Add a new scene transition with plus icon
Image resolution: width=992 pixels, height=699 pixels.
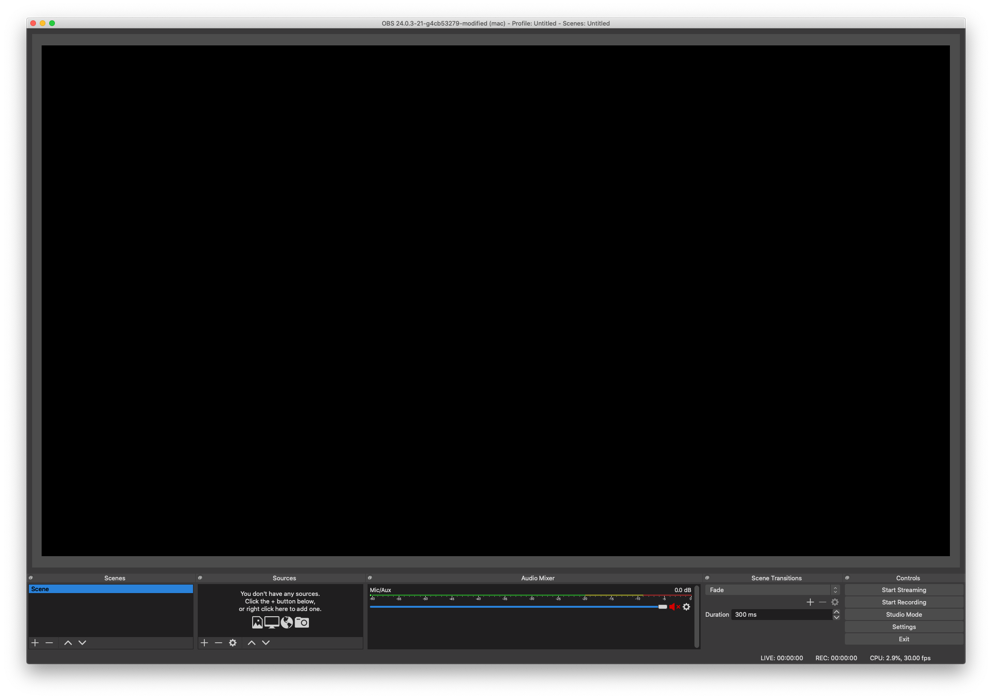click(810, 602)
